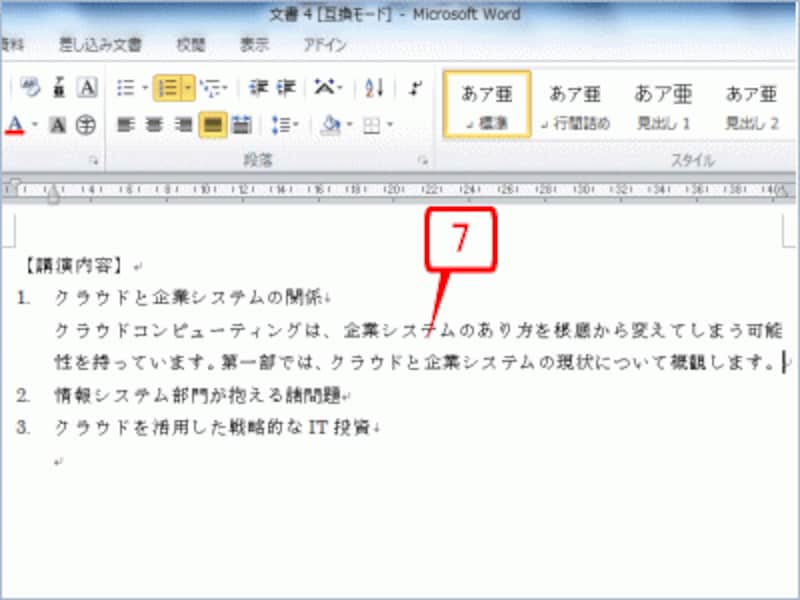Image resolution: width=800 pixels, height=600 pixels.
Task: Click the decrease indent icon
Action: coord(258,88)
